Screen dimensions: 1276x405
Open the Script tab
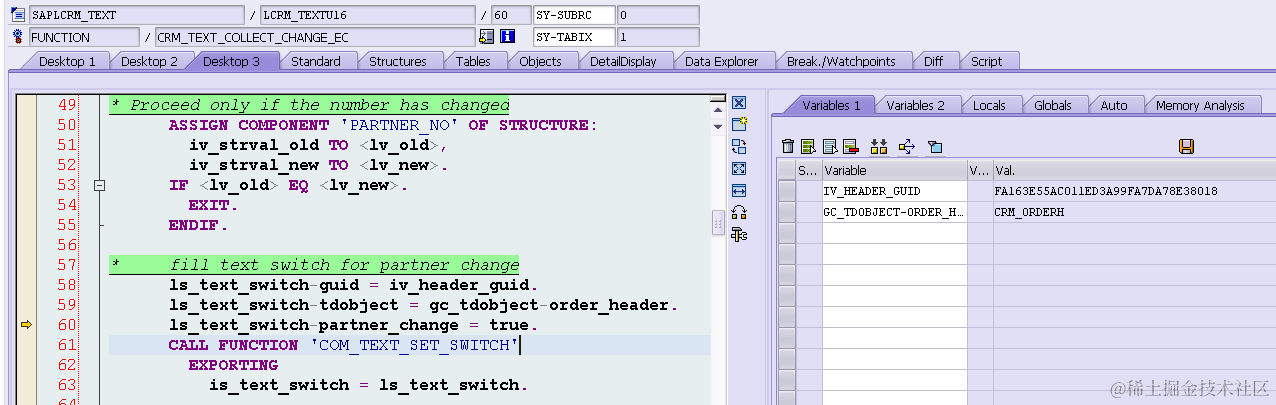(x=986, y=61)
